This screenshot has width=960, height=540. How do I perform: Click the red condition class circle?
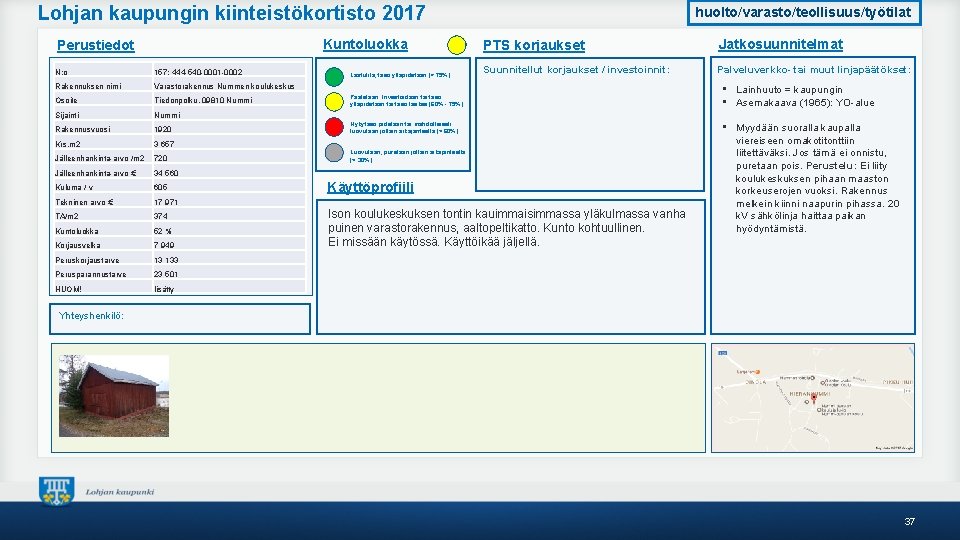(334, 127)
